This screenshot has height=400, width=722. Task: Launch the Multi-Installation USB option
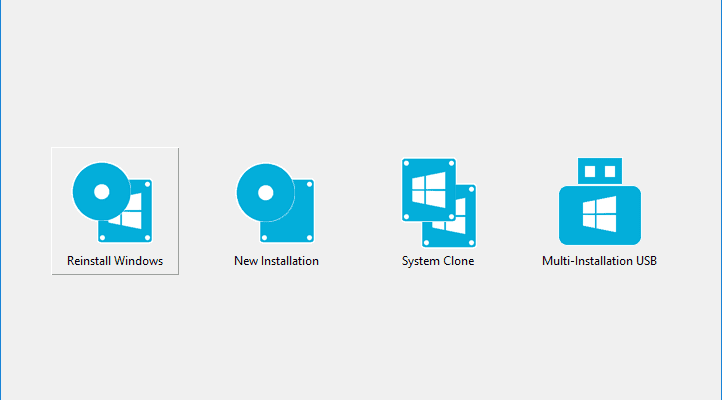[x=599, y=211]
